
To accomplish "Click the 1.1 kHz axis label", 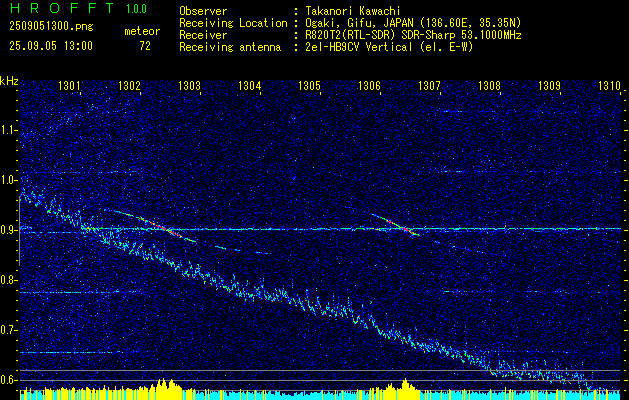I will click(9, 130).
